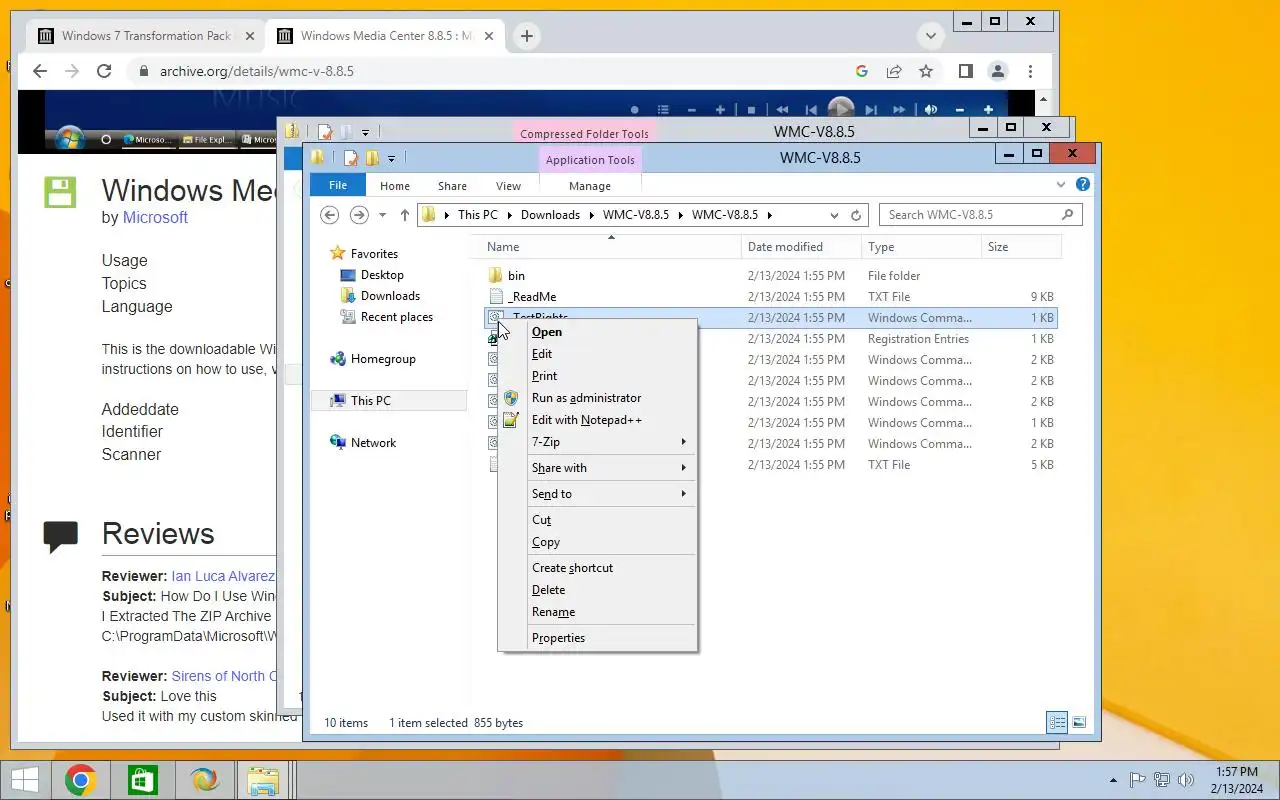Viewport: 1280px width, 800px height.
Task: Open the Home ribbon tab
Action: click(394, 186)
